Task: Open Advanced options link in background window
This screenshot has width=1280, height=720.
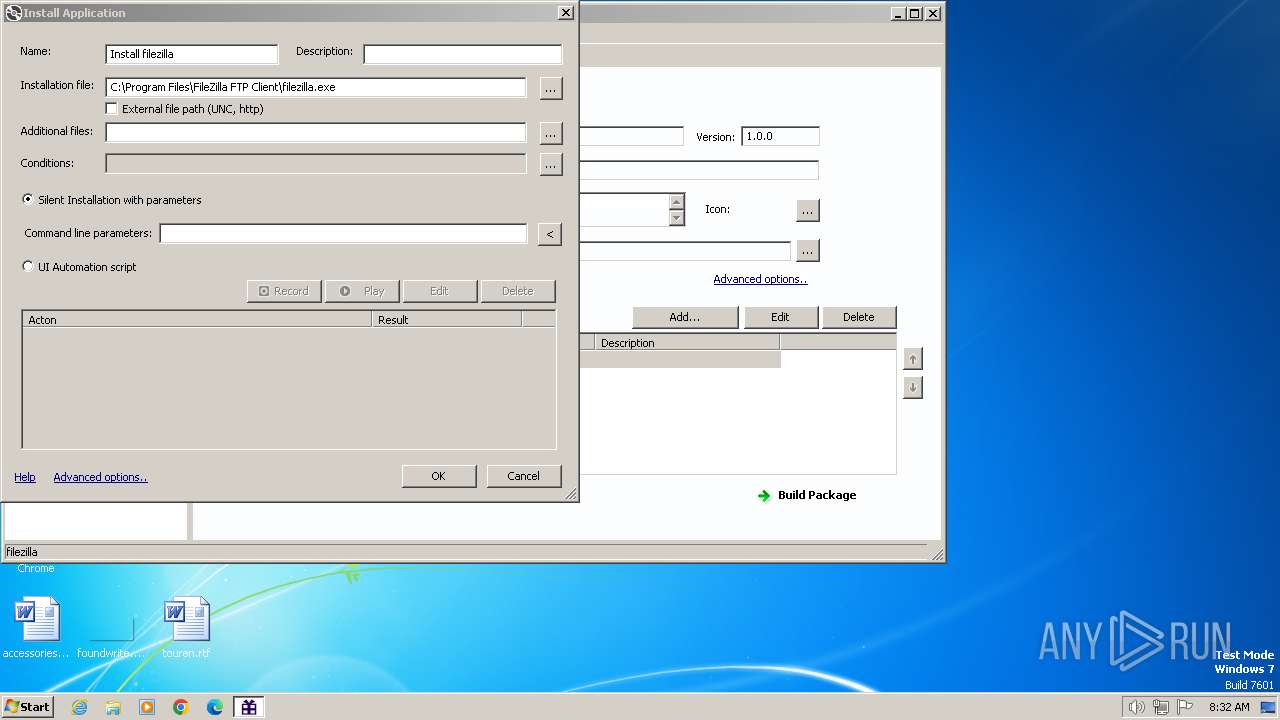Action: click(x=760, y=280)
